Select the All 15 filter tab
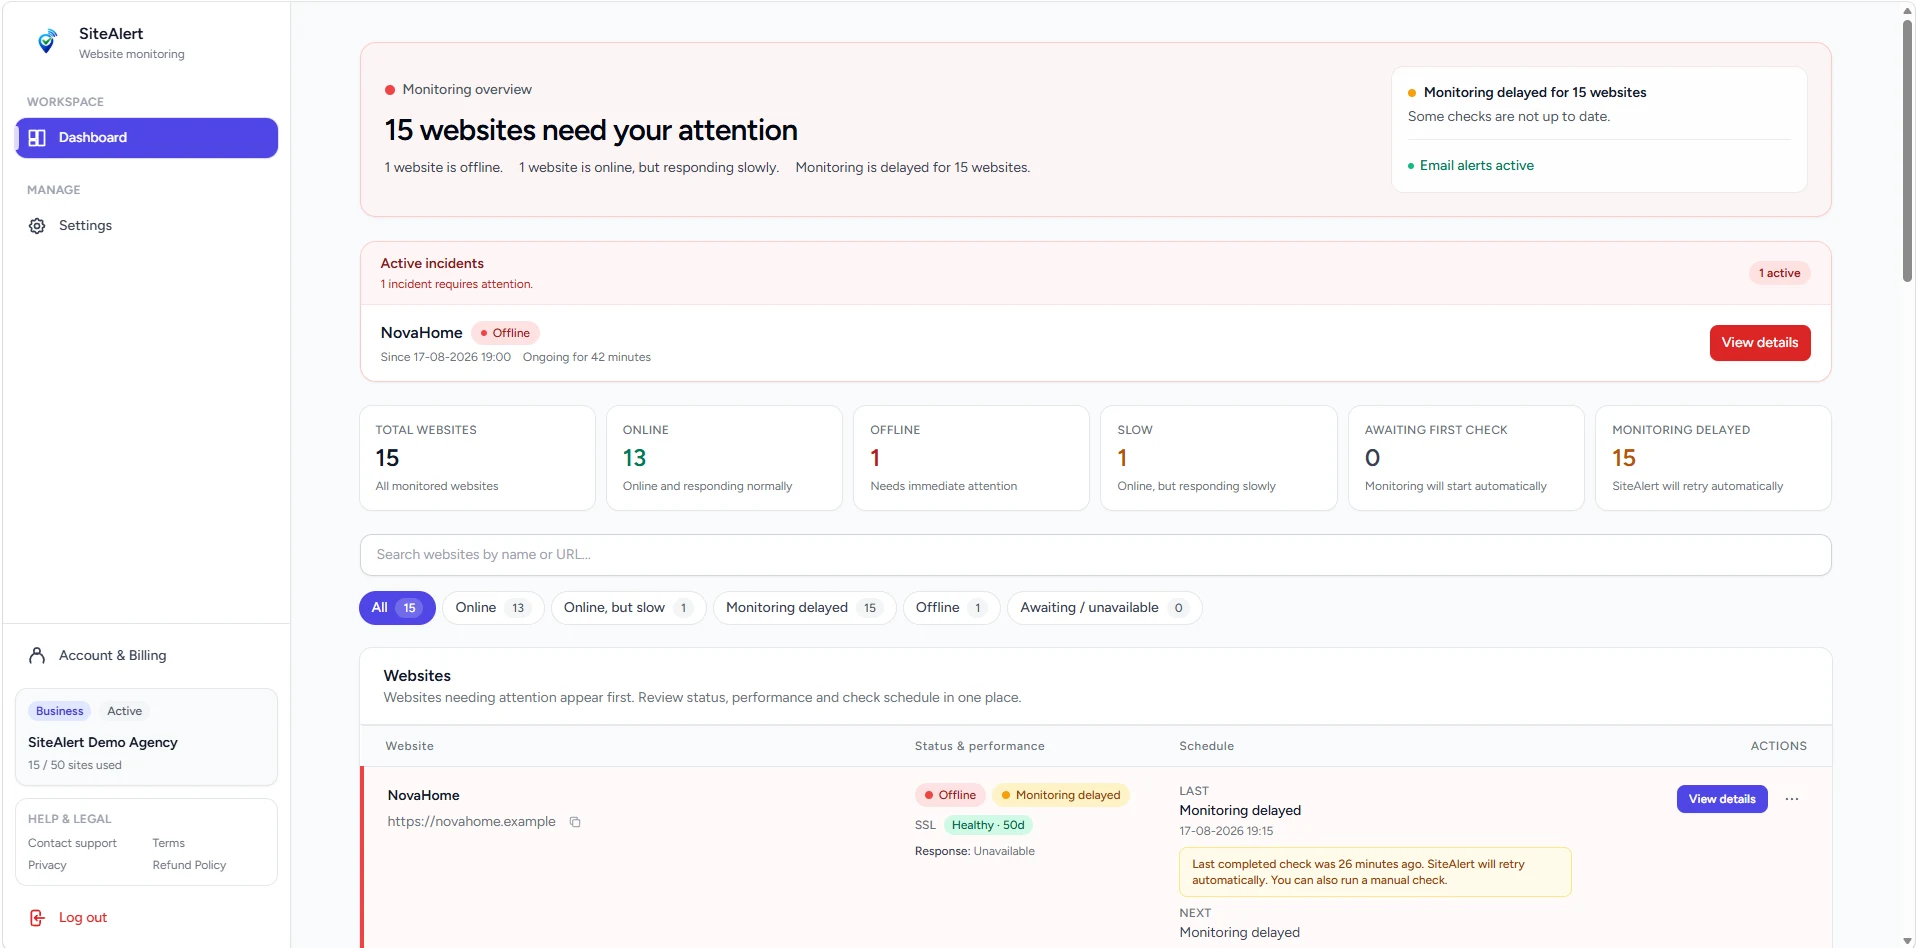Image resolution: width=1917 pixels, height=948 pixels. click(x=397, y=608)
